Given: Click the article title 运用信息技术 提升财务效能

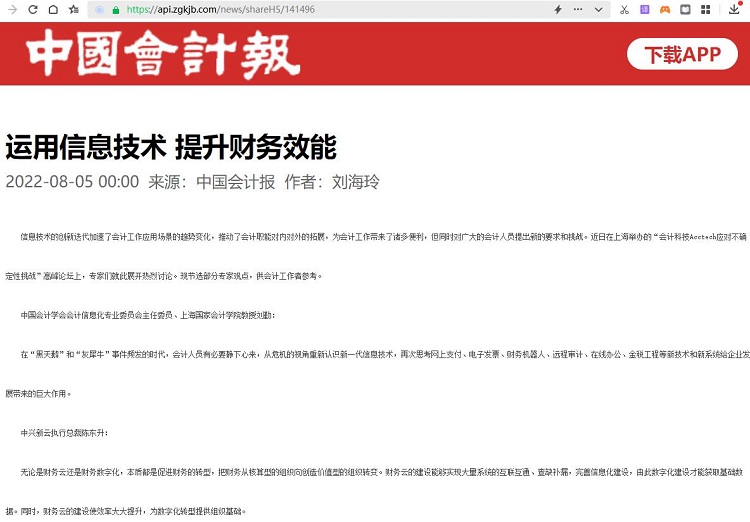Looking at the screenshot, I should click(171, 146).
